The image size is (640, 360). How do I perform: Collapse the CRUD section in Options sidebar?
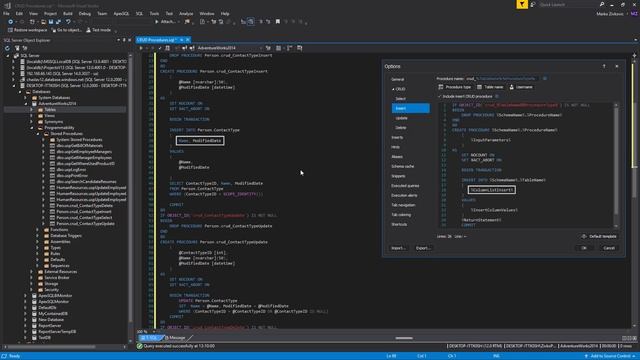(393, 89)
